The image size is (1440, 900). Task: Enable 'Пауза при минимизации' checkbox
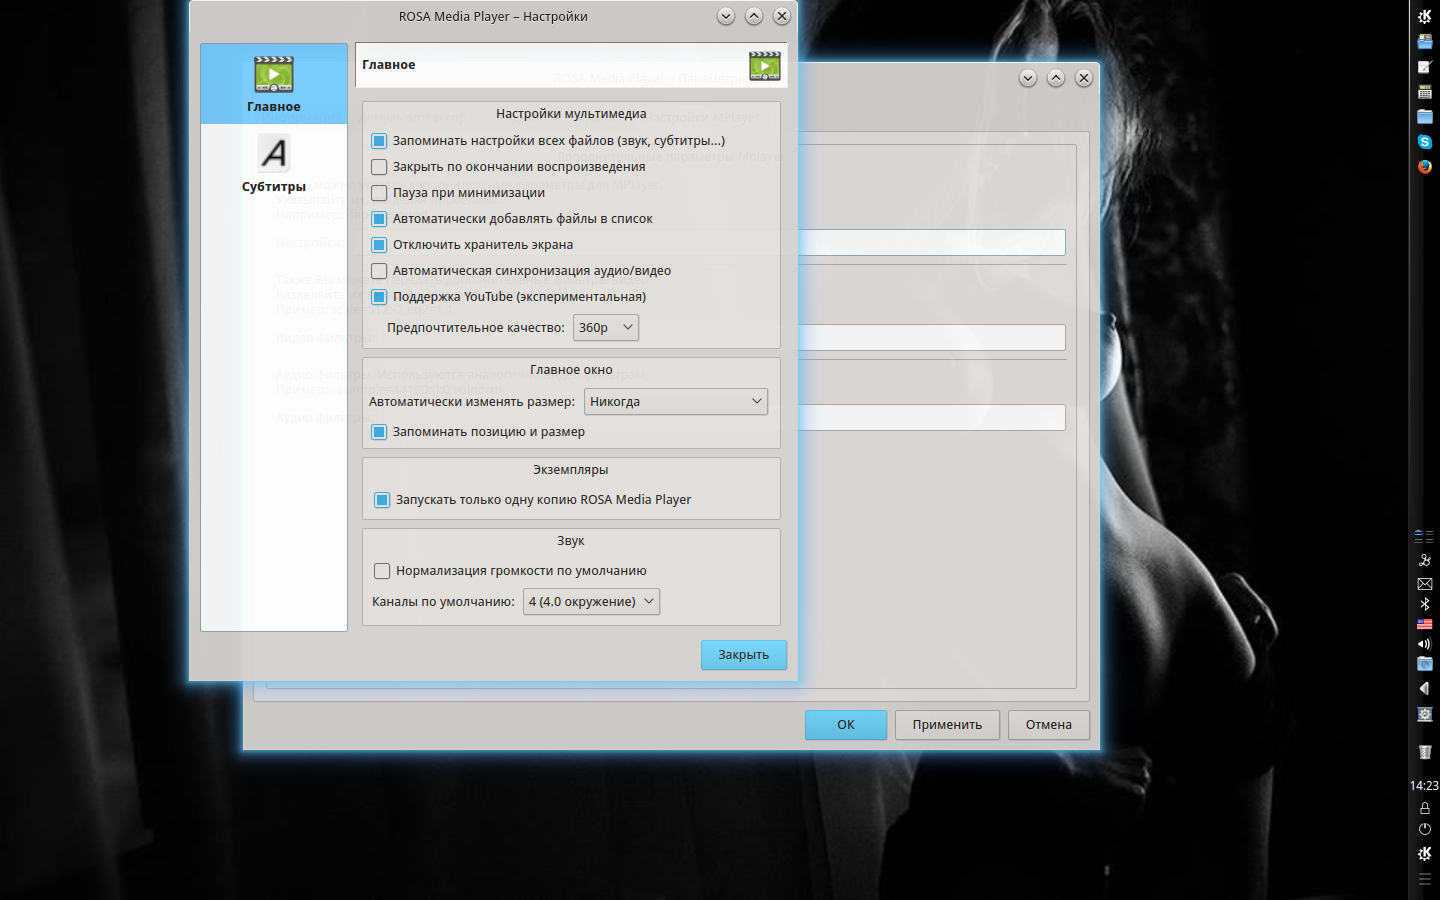click(379, 193)
